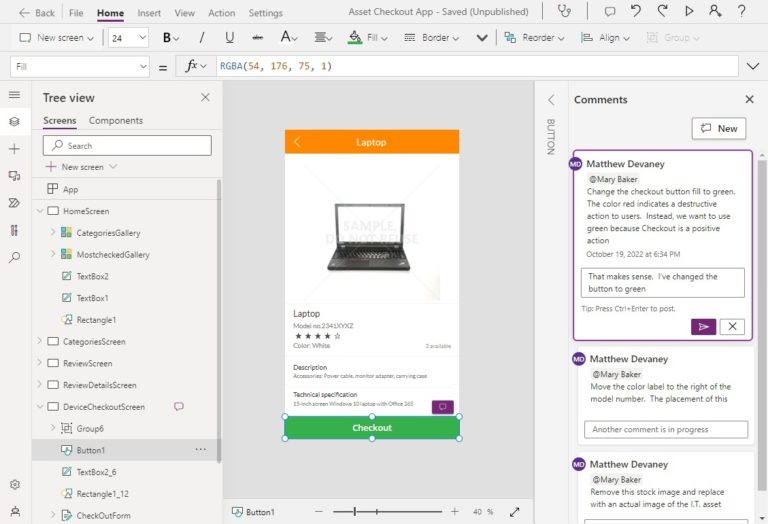Expand the CategoriesGallery node
The height and width of the screenshot is (524, 768).
53,233
